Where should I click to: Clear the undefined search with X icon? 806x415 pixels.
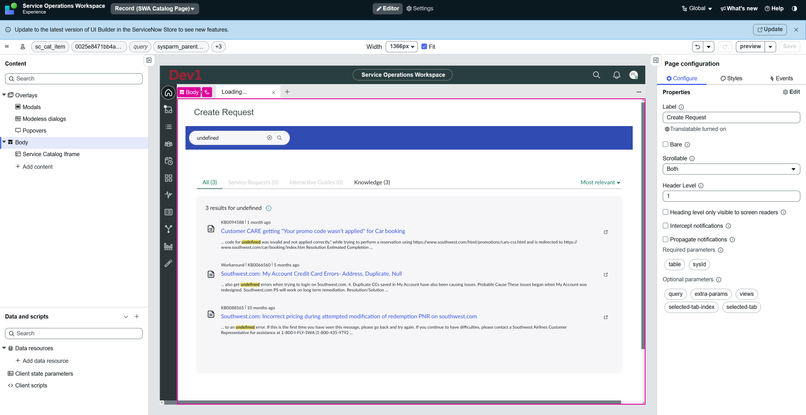pyautogui.click(x=269, y=138)
